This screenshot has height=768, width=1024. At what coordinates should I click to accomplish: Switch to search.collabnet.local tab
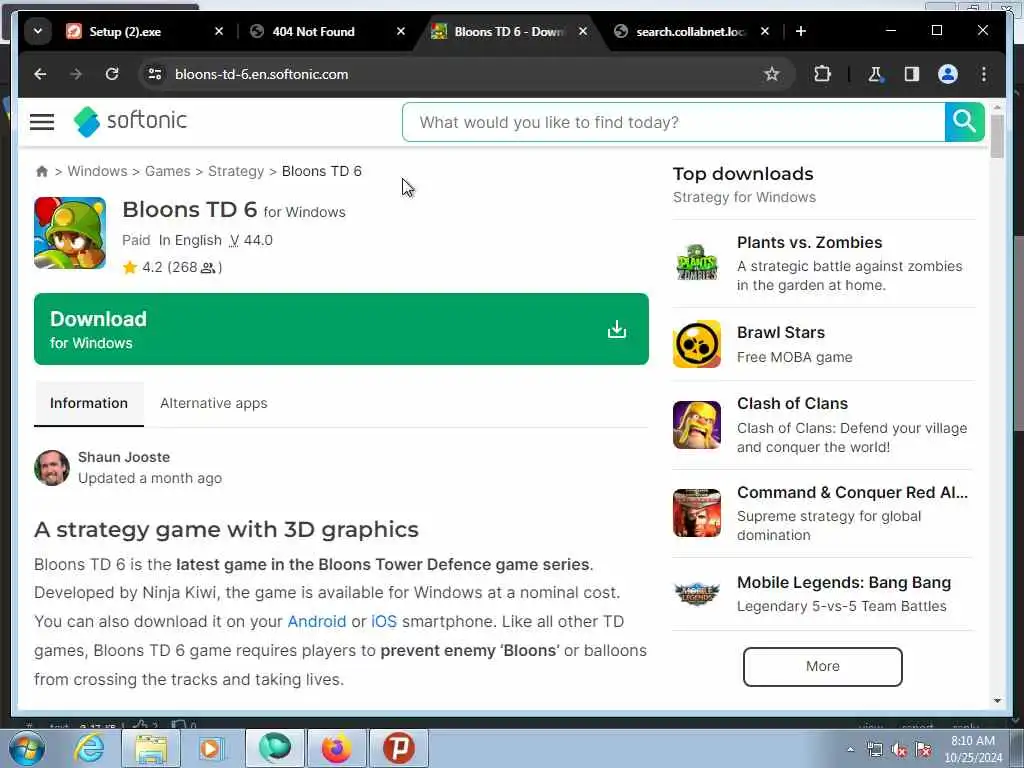[690, 31]
